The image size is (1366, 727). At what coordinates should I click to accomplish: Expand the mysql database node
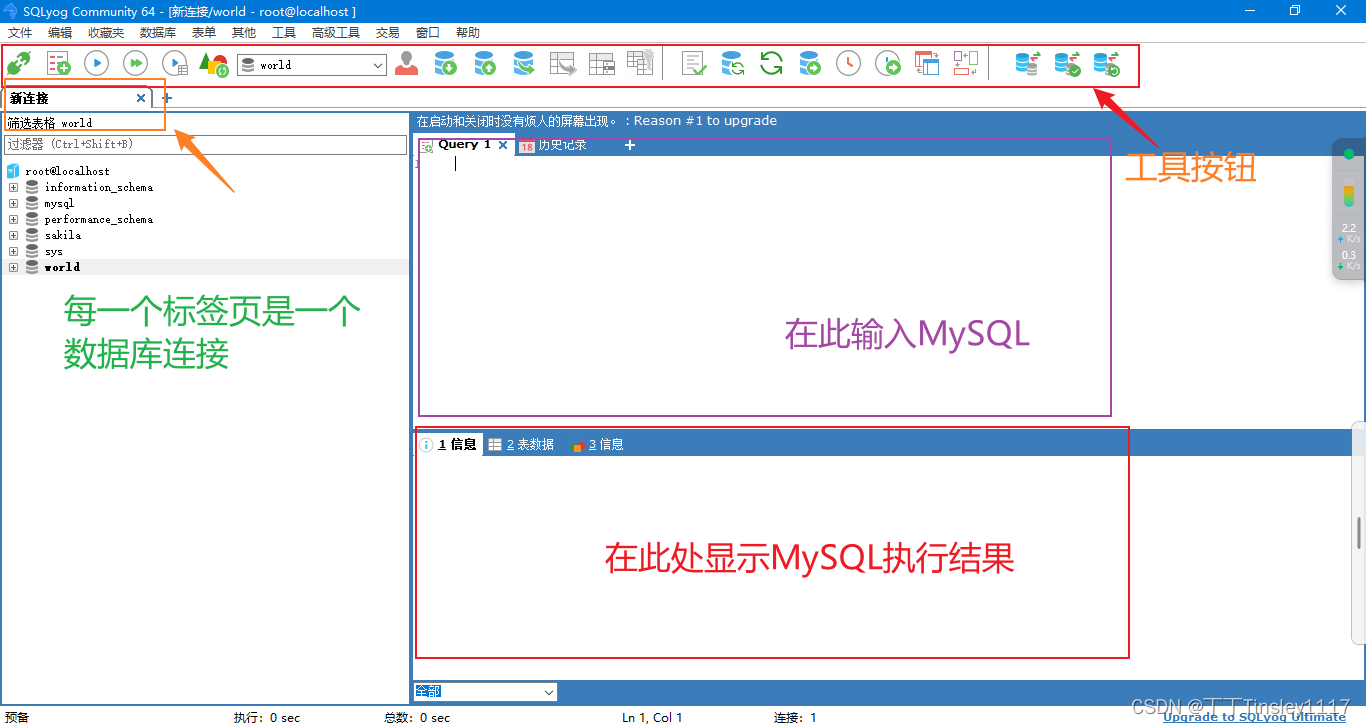pos(14,203)
